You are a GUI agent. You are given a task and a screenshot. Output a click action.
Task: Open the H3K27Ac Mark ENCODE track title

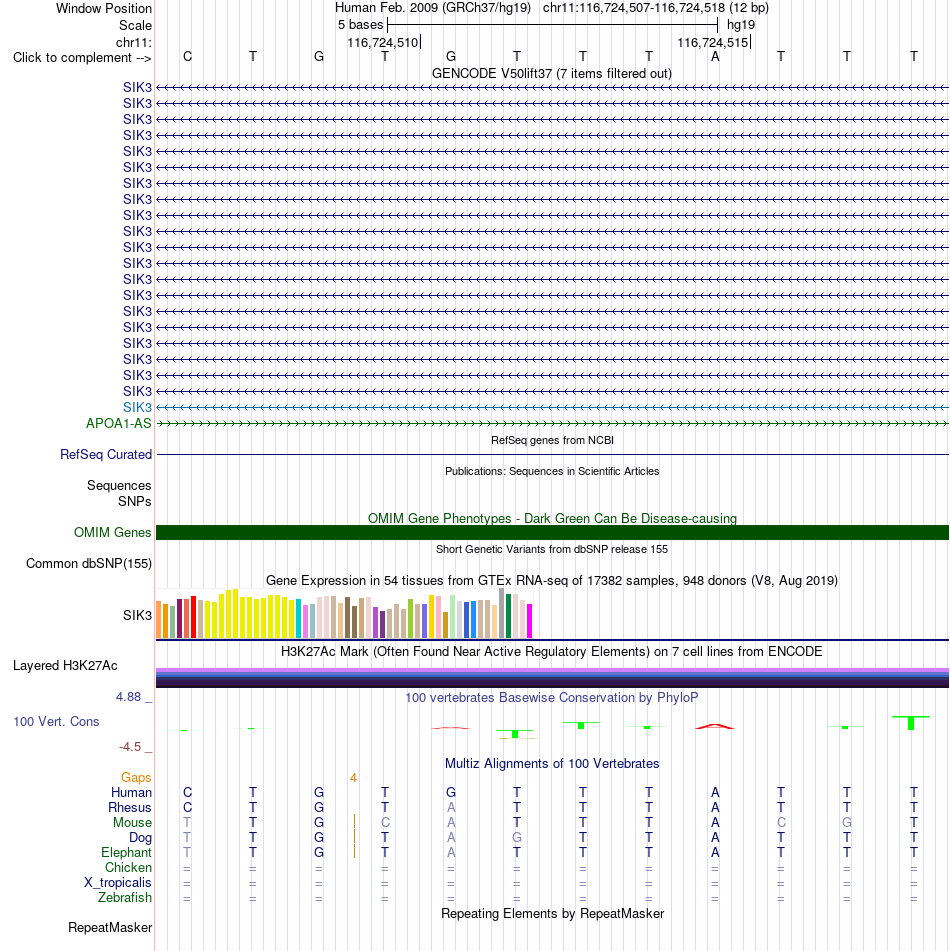[552, 651]
